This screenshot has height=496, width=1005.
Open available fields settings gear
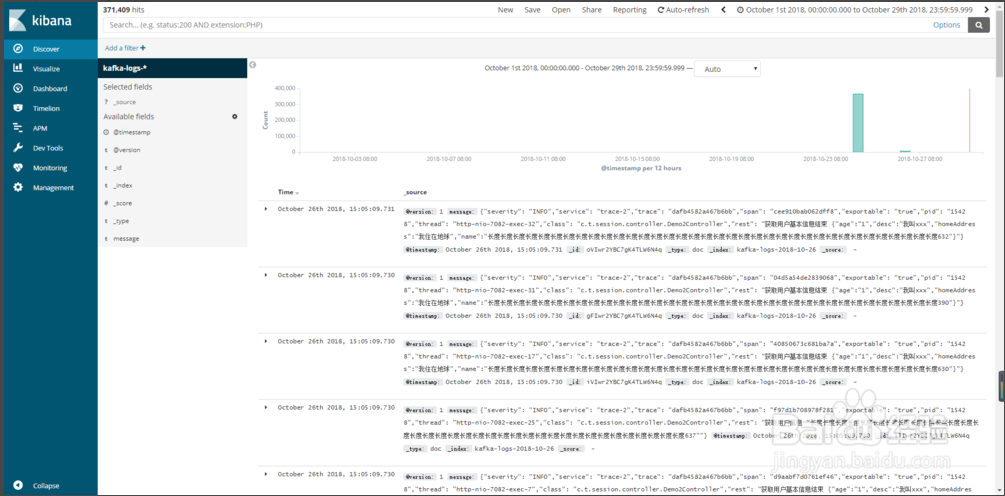coord(235,117)
